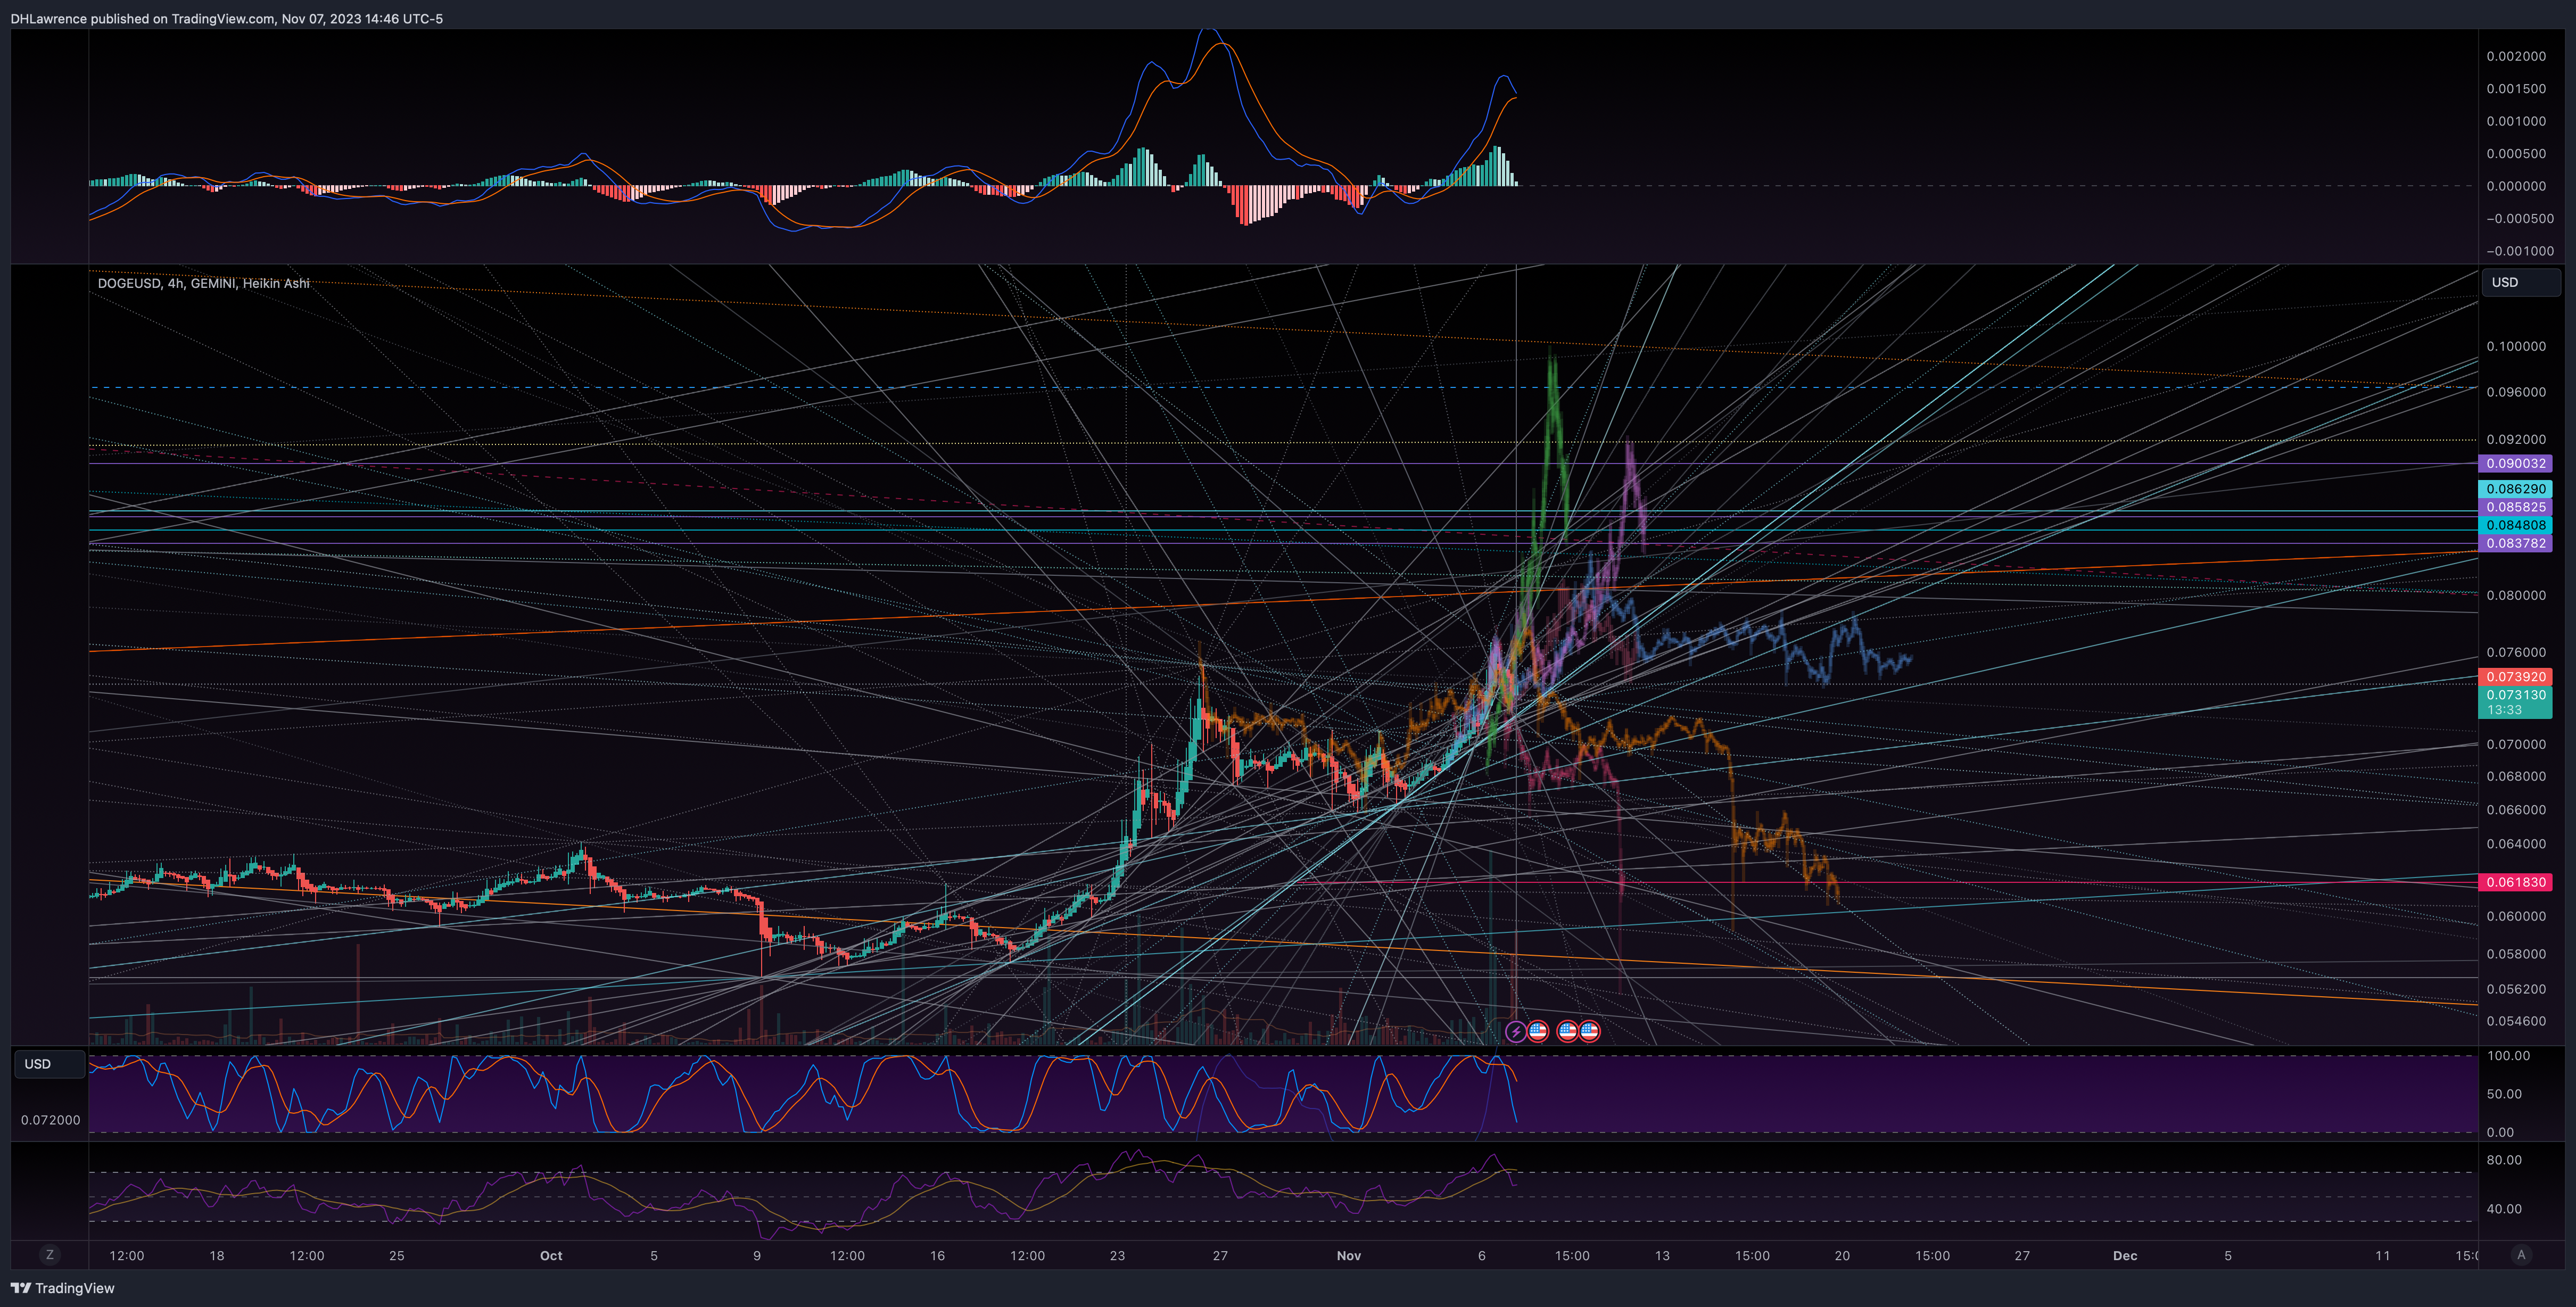Click the DHLawrence published on TradingView.com header
Screen dimensions: 2576x1307
[226, 18]
